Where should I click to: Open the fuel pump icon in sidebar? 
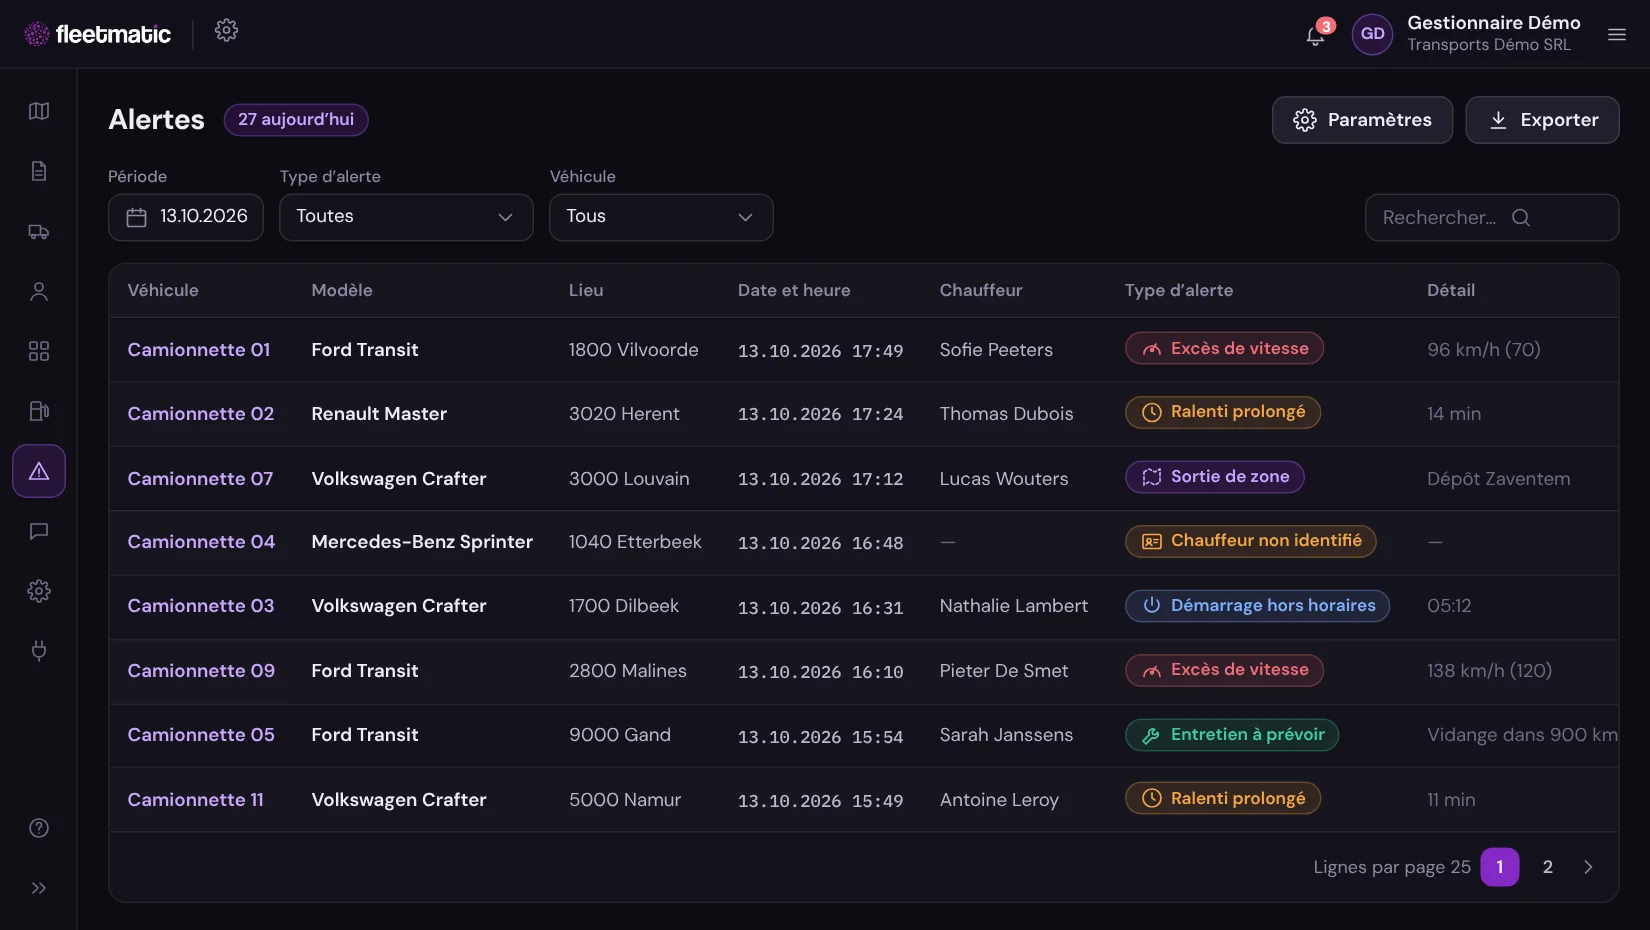click(39, 411)
